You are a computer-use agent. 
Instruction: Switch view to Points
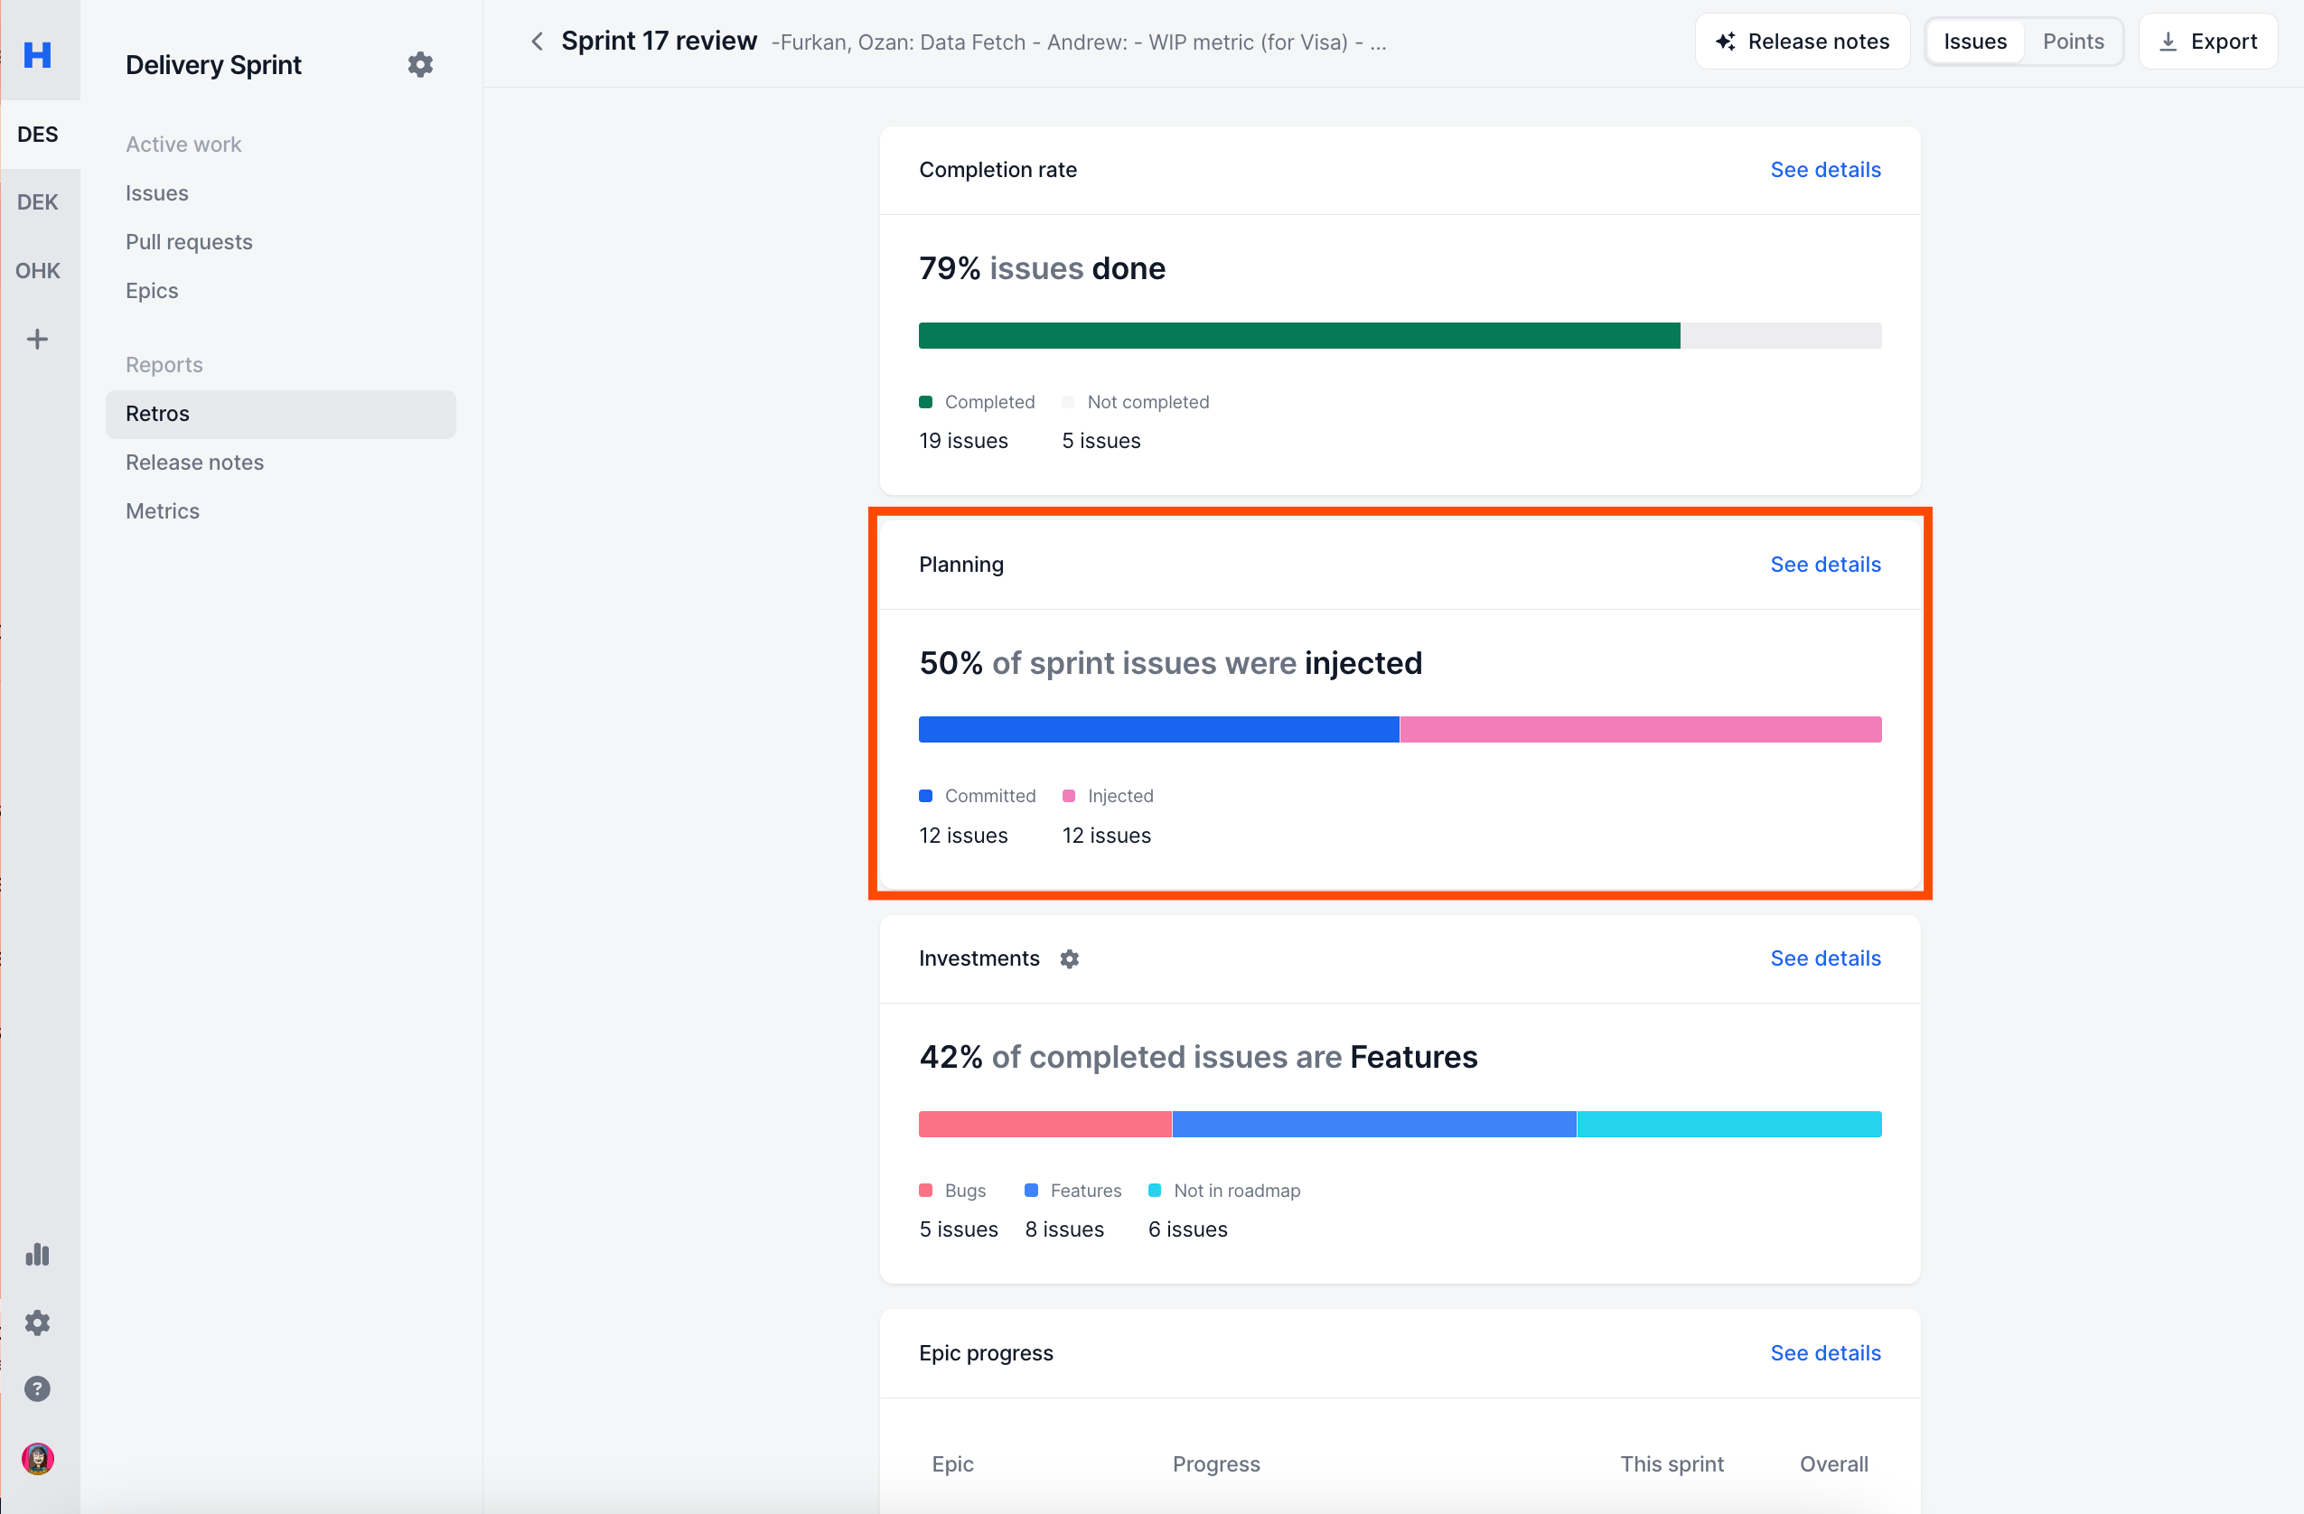tap(2072, 41)
